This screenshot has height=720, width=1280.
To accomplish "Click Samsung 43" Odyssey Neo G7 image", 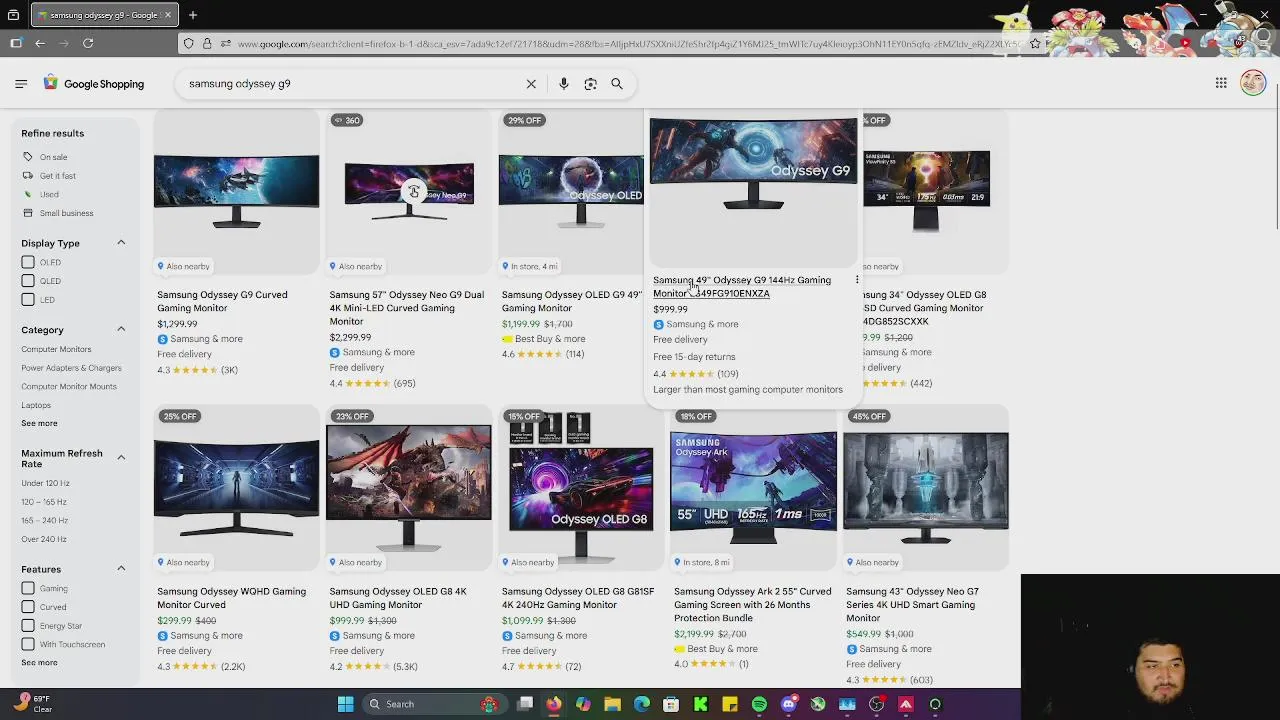I will (x=926, y=488).
